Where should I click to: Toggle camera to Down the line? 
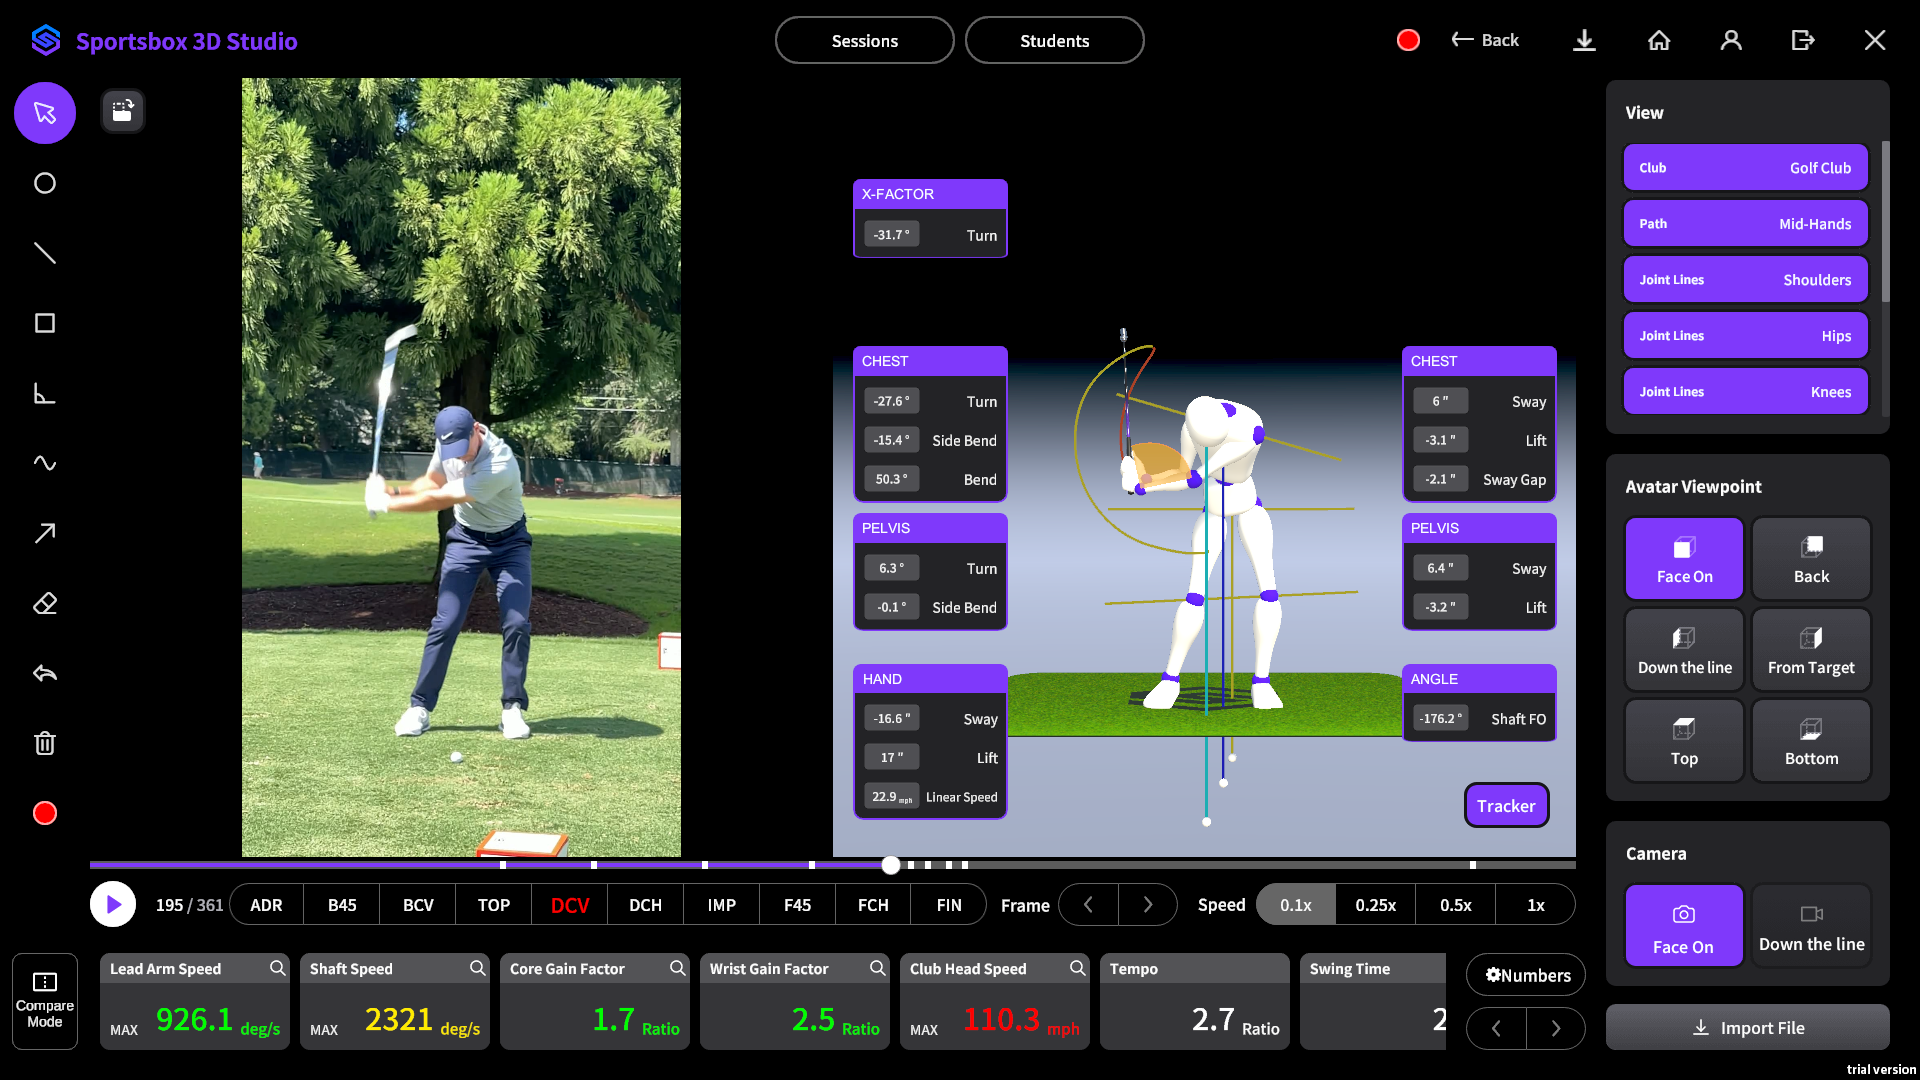click(x=1811, y=925)
